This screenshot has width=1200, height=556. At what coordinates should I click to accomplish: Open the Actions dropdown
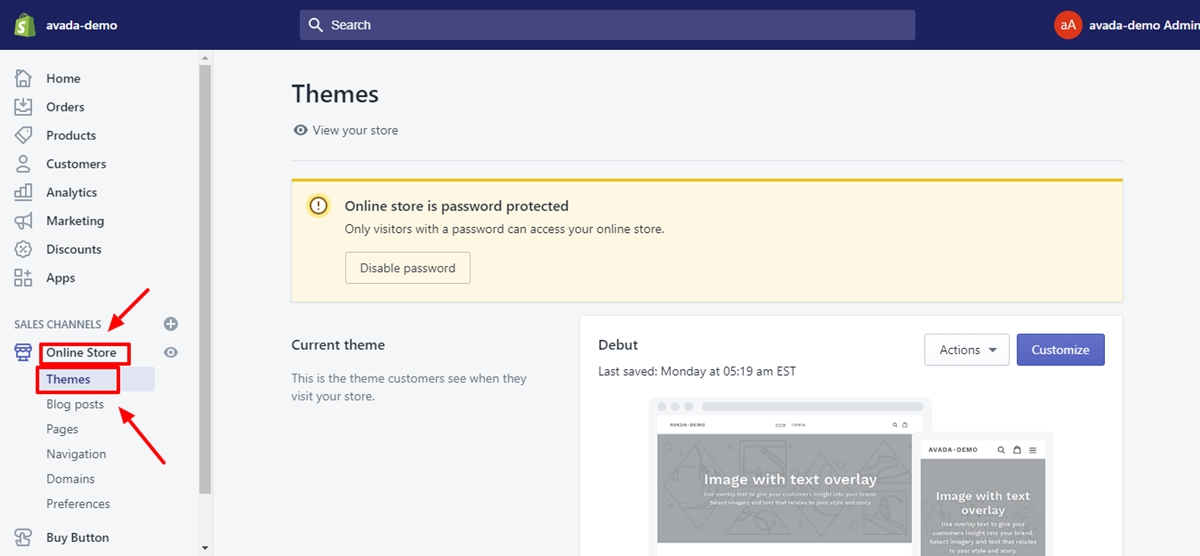click(967, 350)
